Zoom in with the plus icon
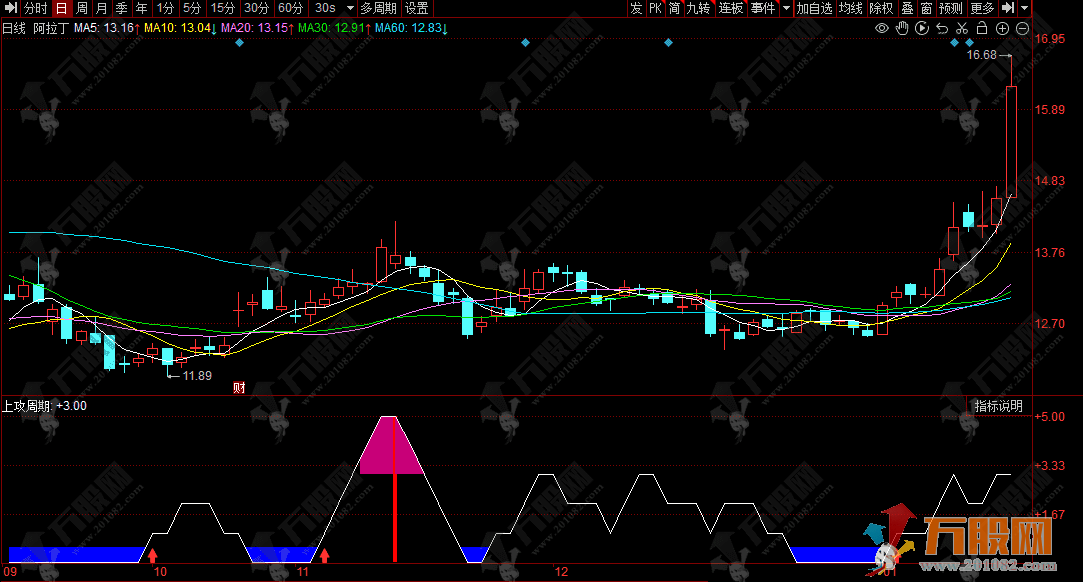 pos(1002,28)
